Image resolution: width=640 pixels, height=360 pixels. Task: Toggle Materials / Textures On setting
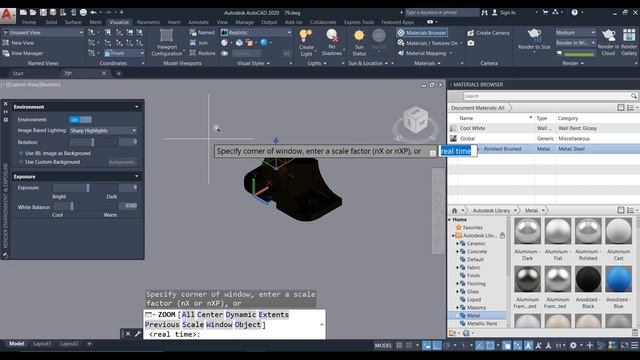pos(431,43)
